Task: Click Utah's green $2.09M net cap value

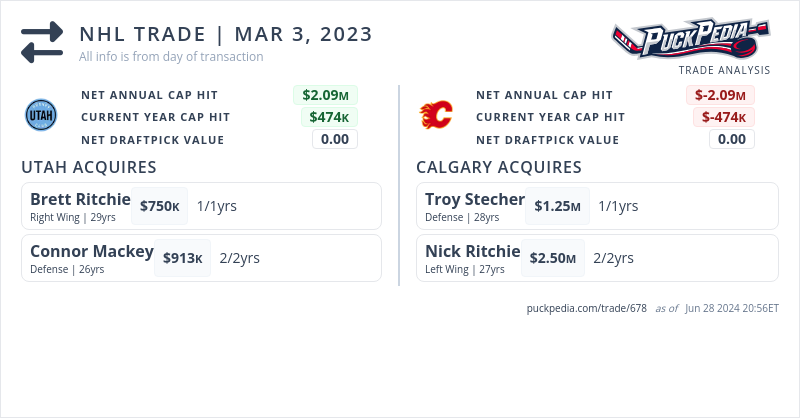Action: tap(325, 95)
